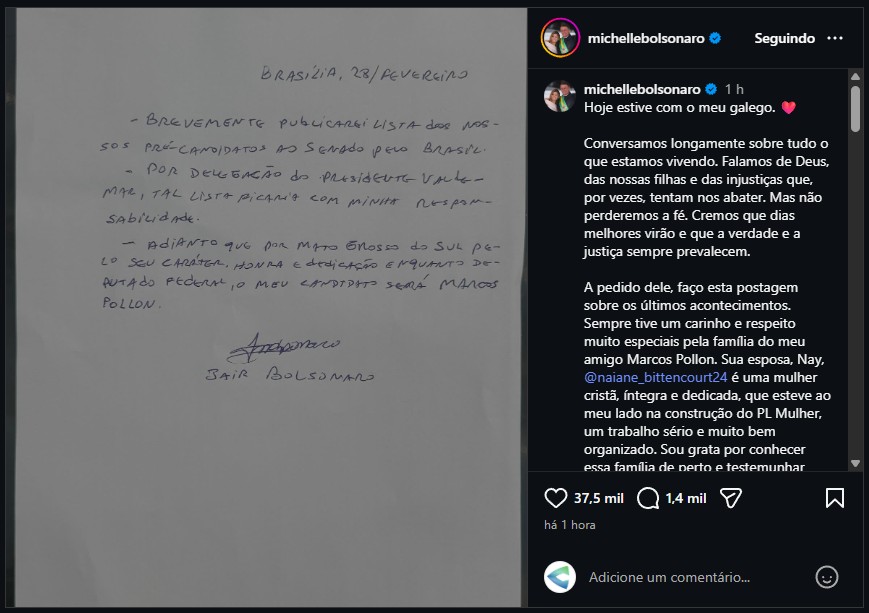Like the post with the heart icon
Viewport: 869px width, 613px height.
(x=555, y=498)
